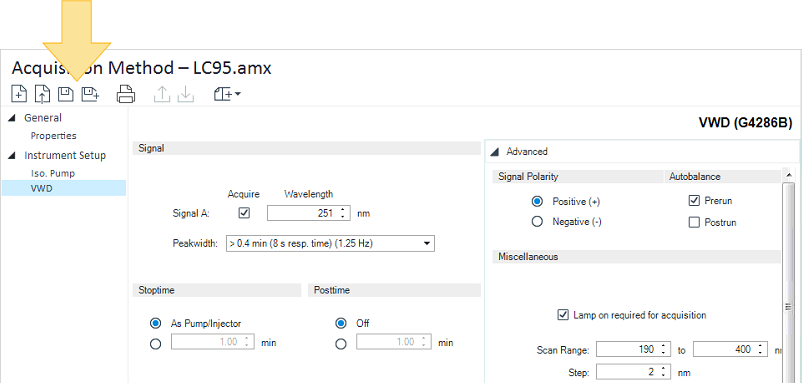Click the greyed upload arrow icon
The image size is (802, 383).
(162, 94)
